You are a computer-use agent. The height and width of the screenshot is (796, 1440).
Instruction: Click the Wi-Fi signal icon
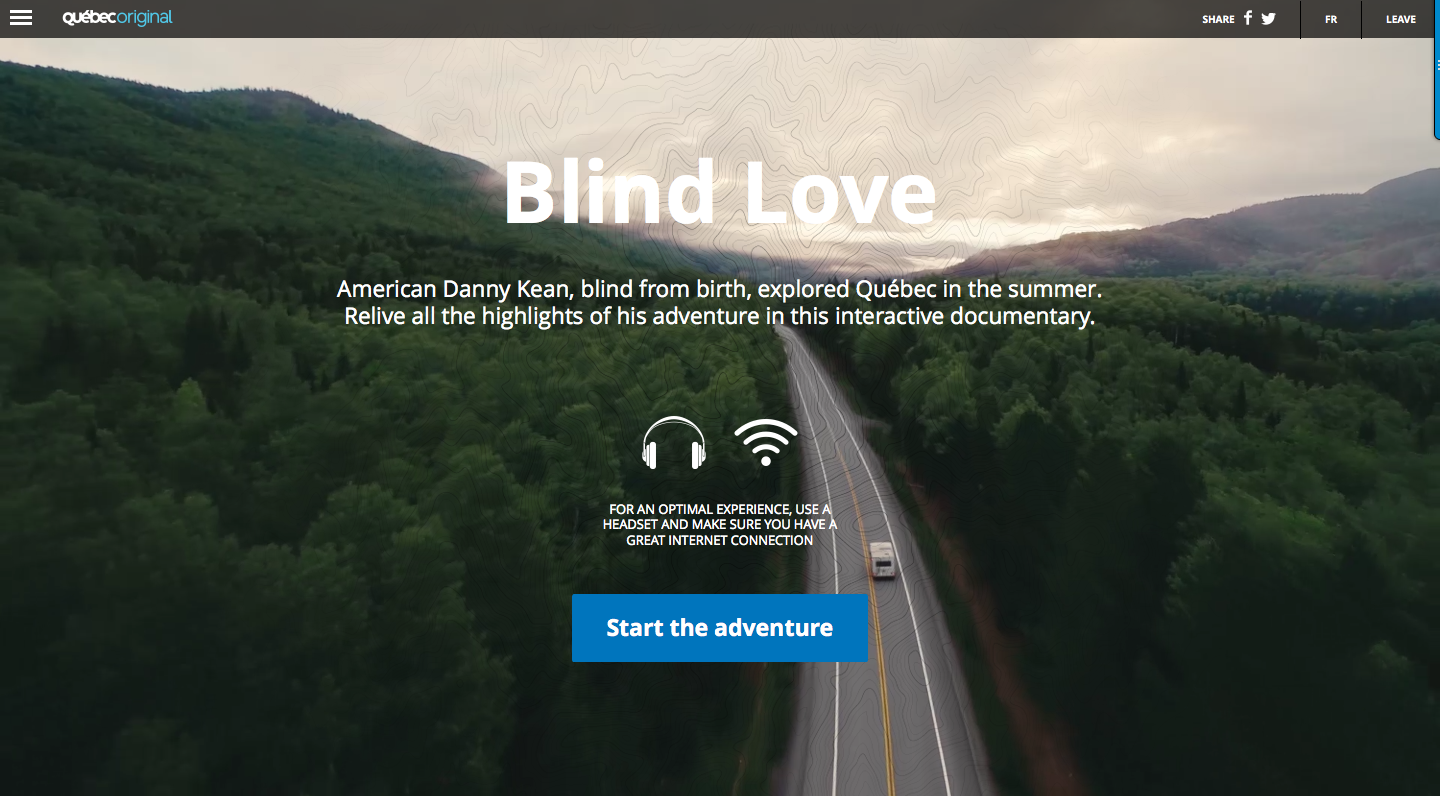(766, 442)
